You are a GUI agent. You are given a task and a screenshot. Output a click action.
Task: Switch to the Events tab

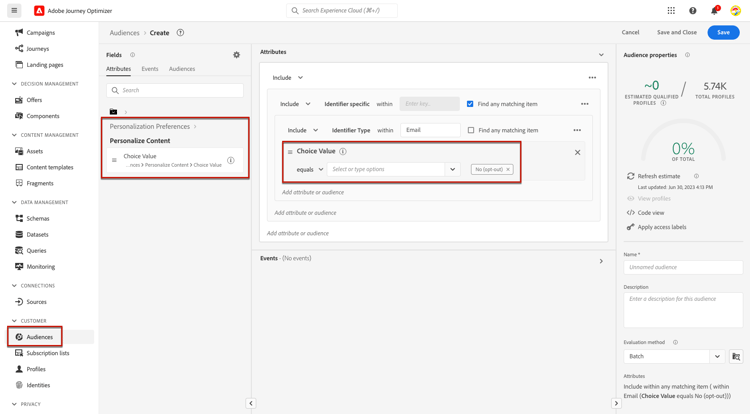(x=150, y=69)
